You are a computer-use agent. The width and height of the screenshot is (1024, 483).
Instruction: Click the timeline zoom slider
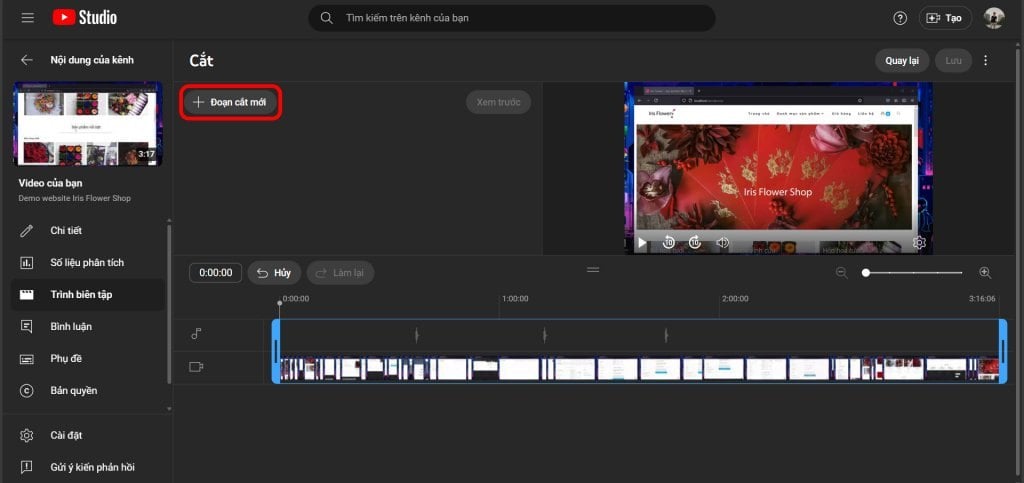click(914, 273)
